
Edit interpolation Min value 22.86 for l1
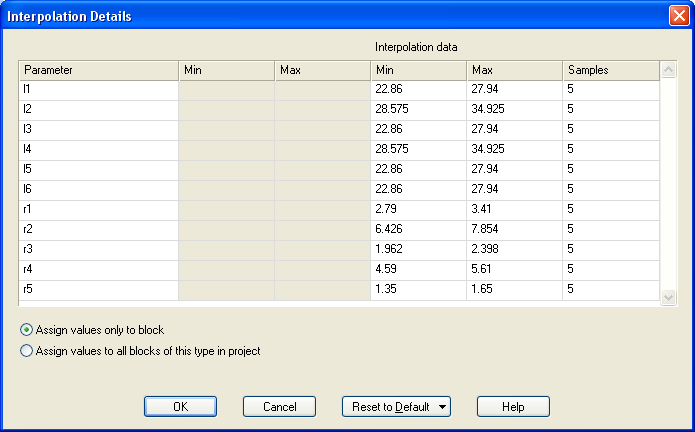point(417,90)
